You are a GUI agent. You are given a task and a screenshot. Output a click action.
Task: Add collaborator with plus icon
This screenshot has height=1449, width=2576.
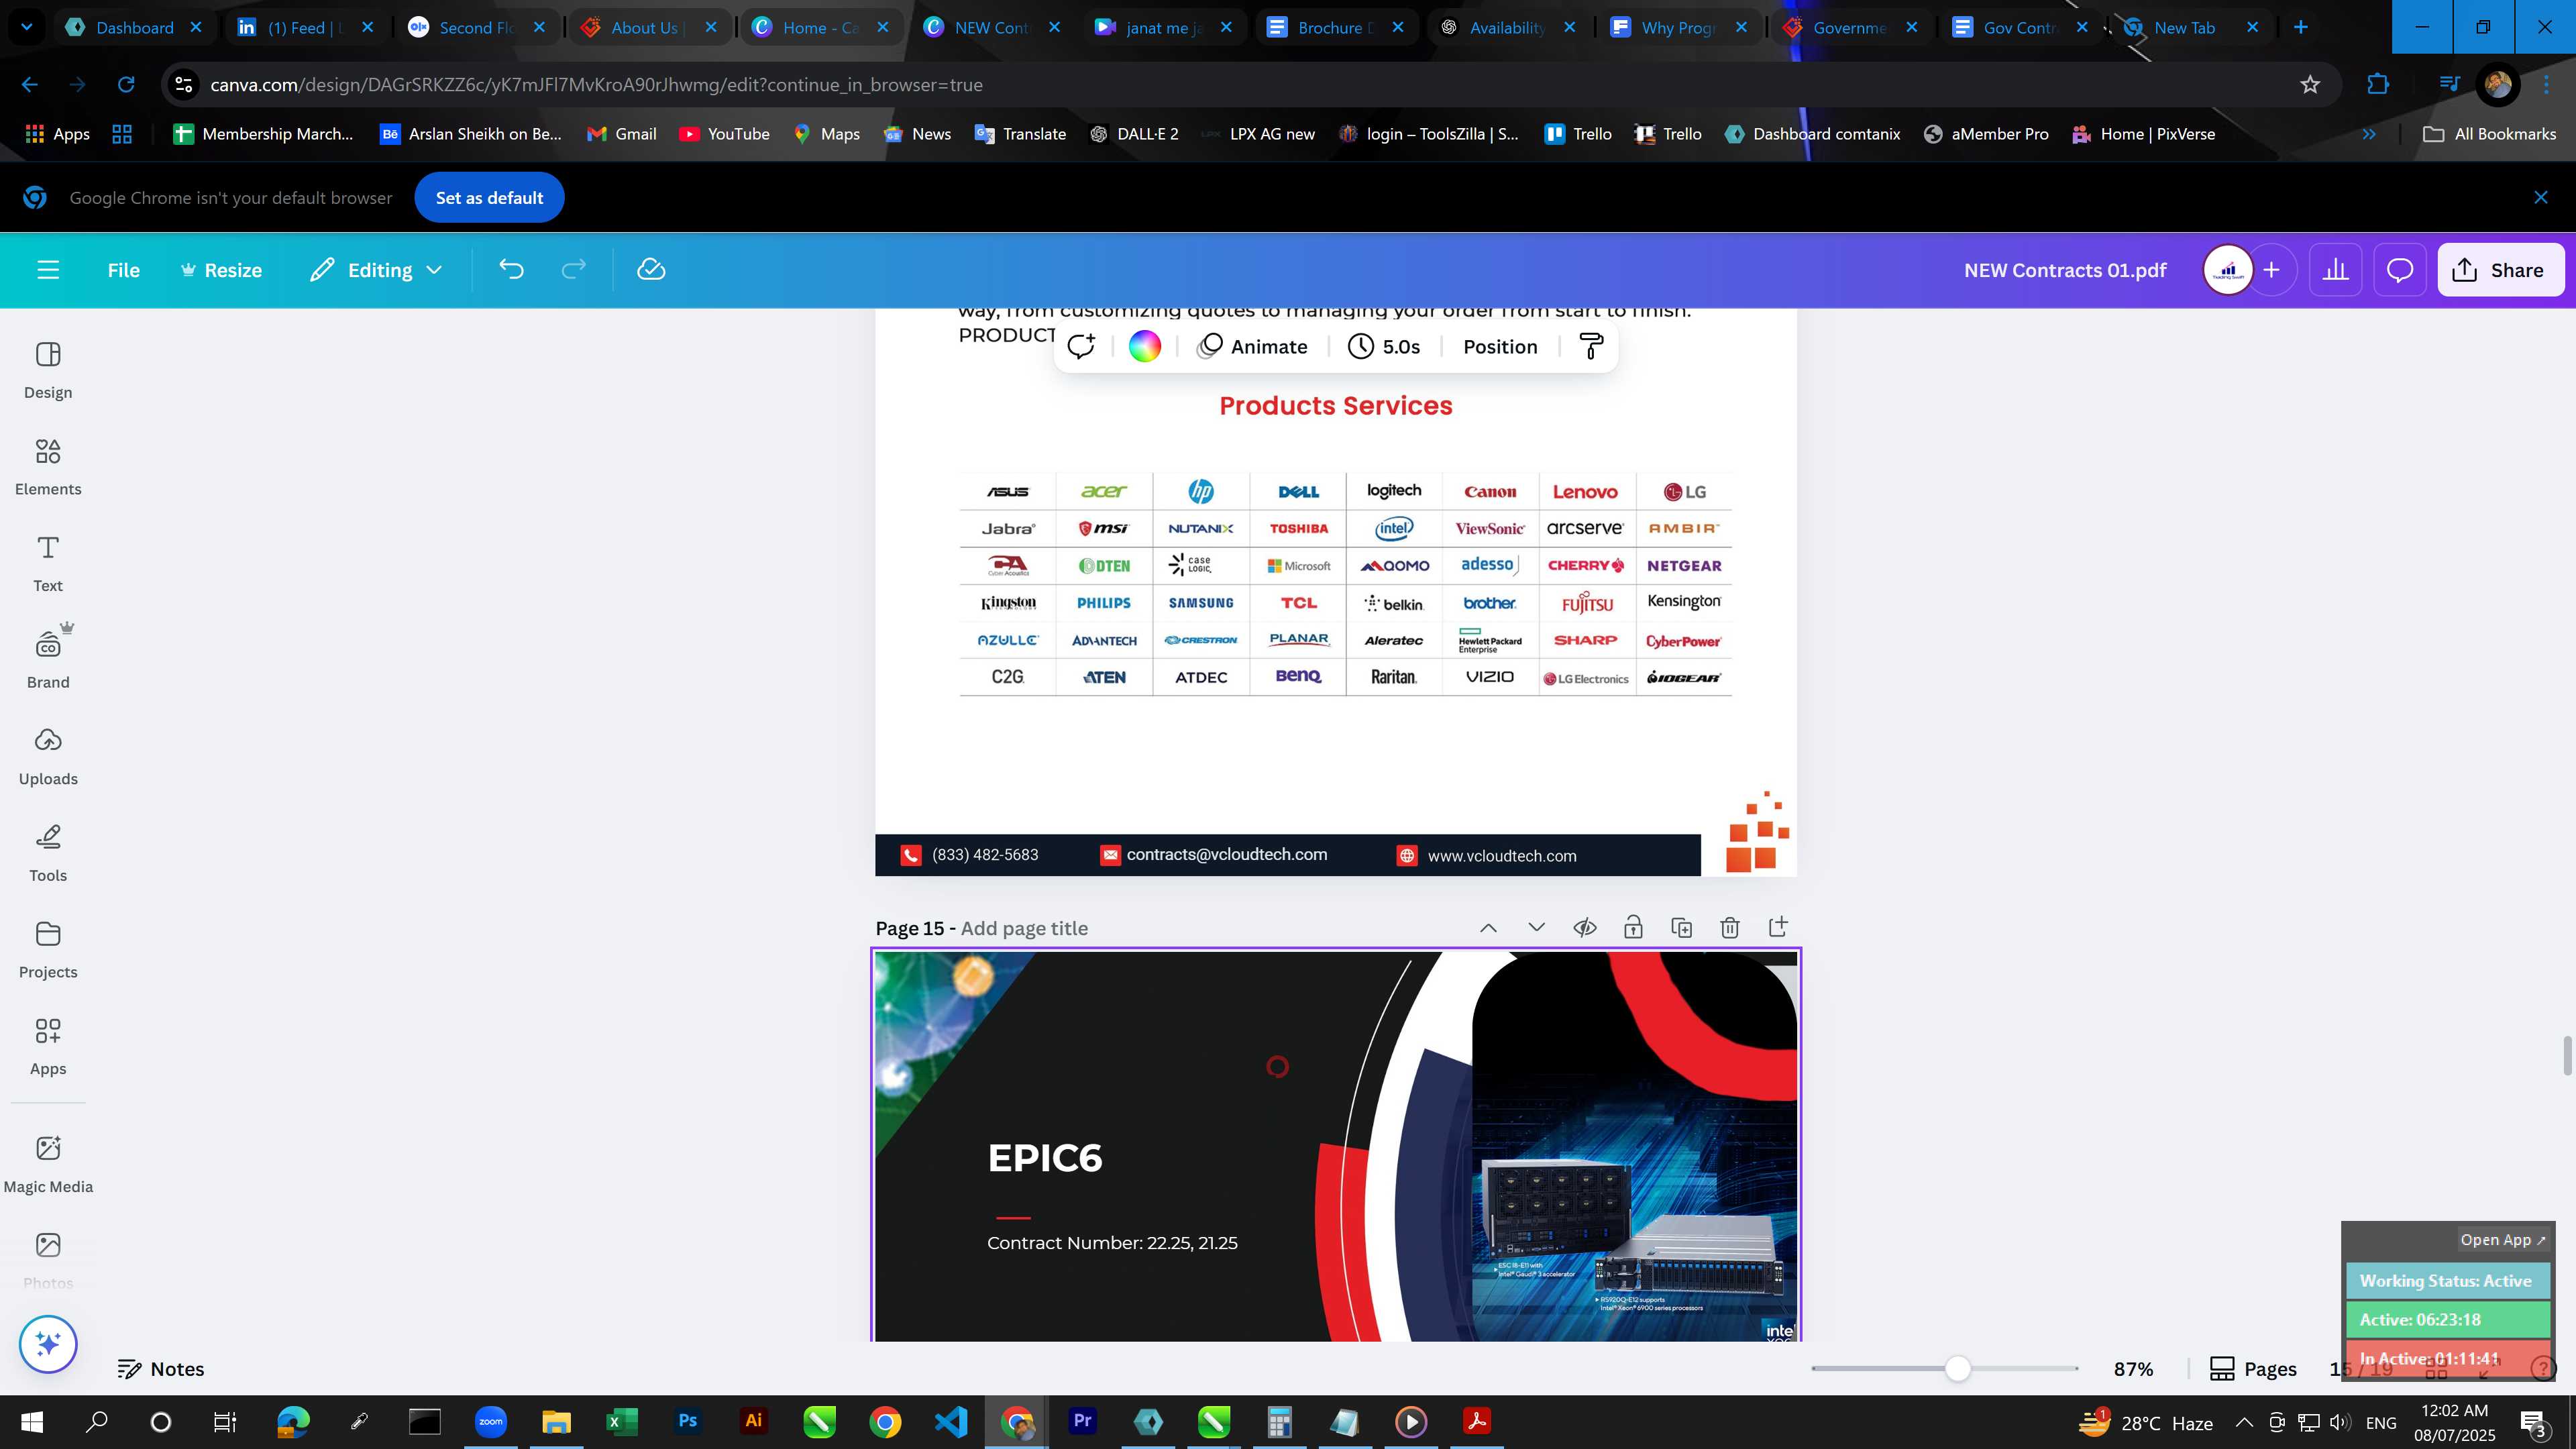pyautogui.click(x=2272, y=270)
